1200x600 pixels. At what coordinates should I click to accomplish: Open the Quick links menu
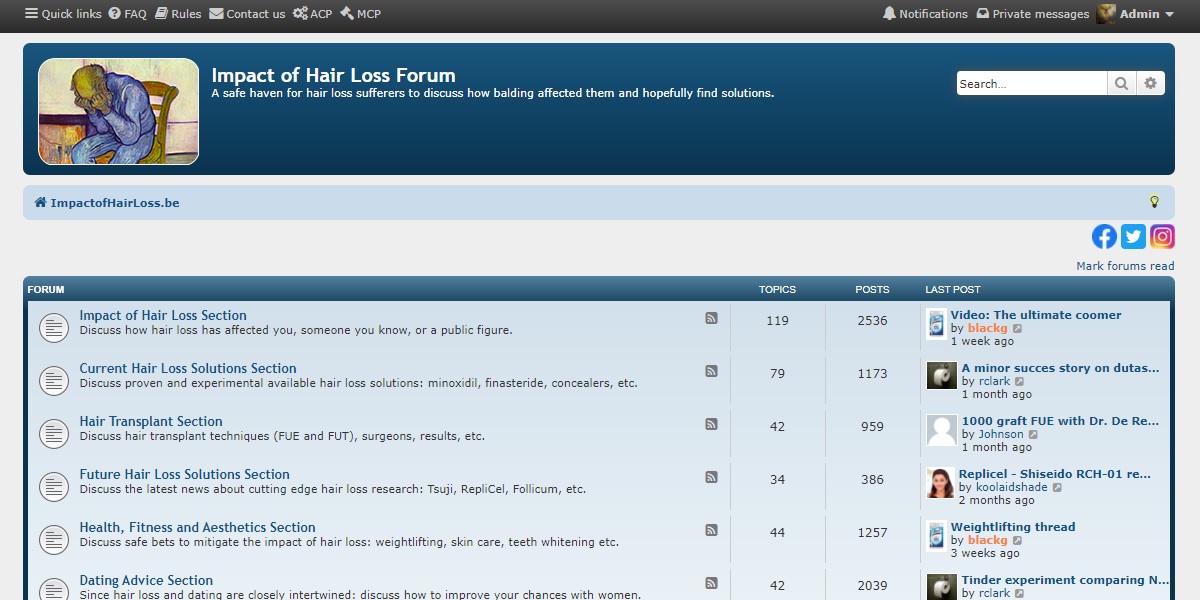tap(62, 14)
